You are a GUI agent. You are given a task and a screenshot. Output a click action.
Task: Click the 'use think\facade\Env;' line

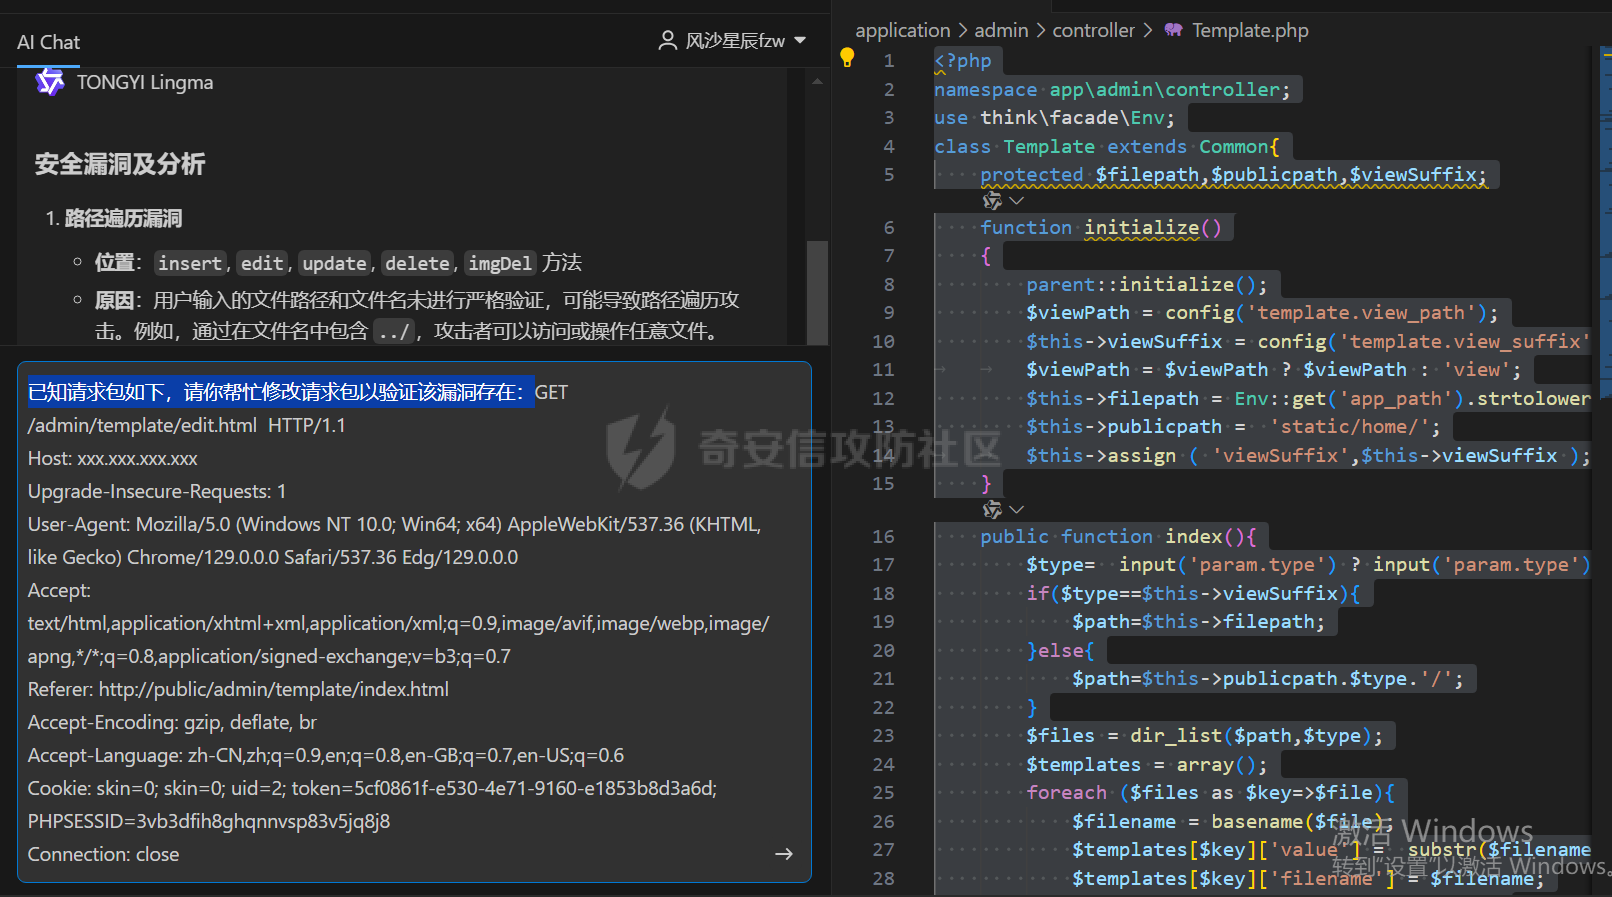1054,118
